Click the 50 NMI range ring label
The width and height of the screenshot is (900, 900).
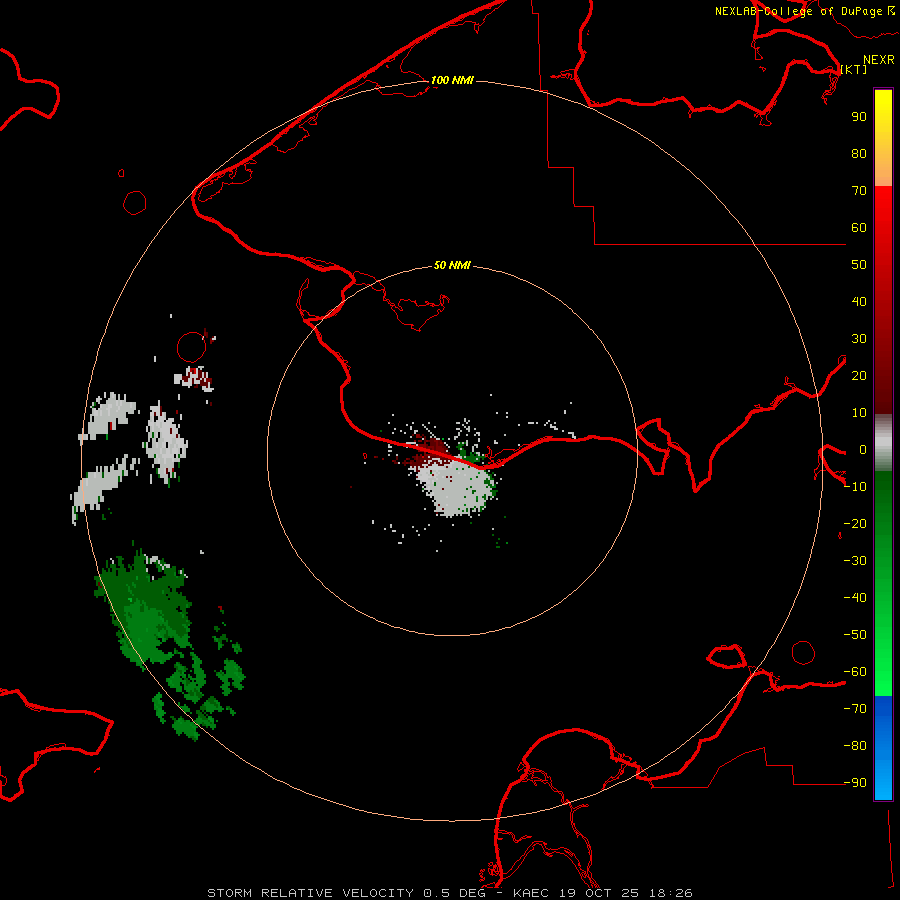point(452,265)
